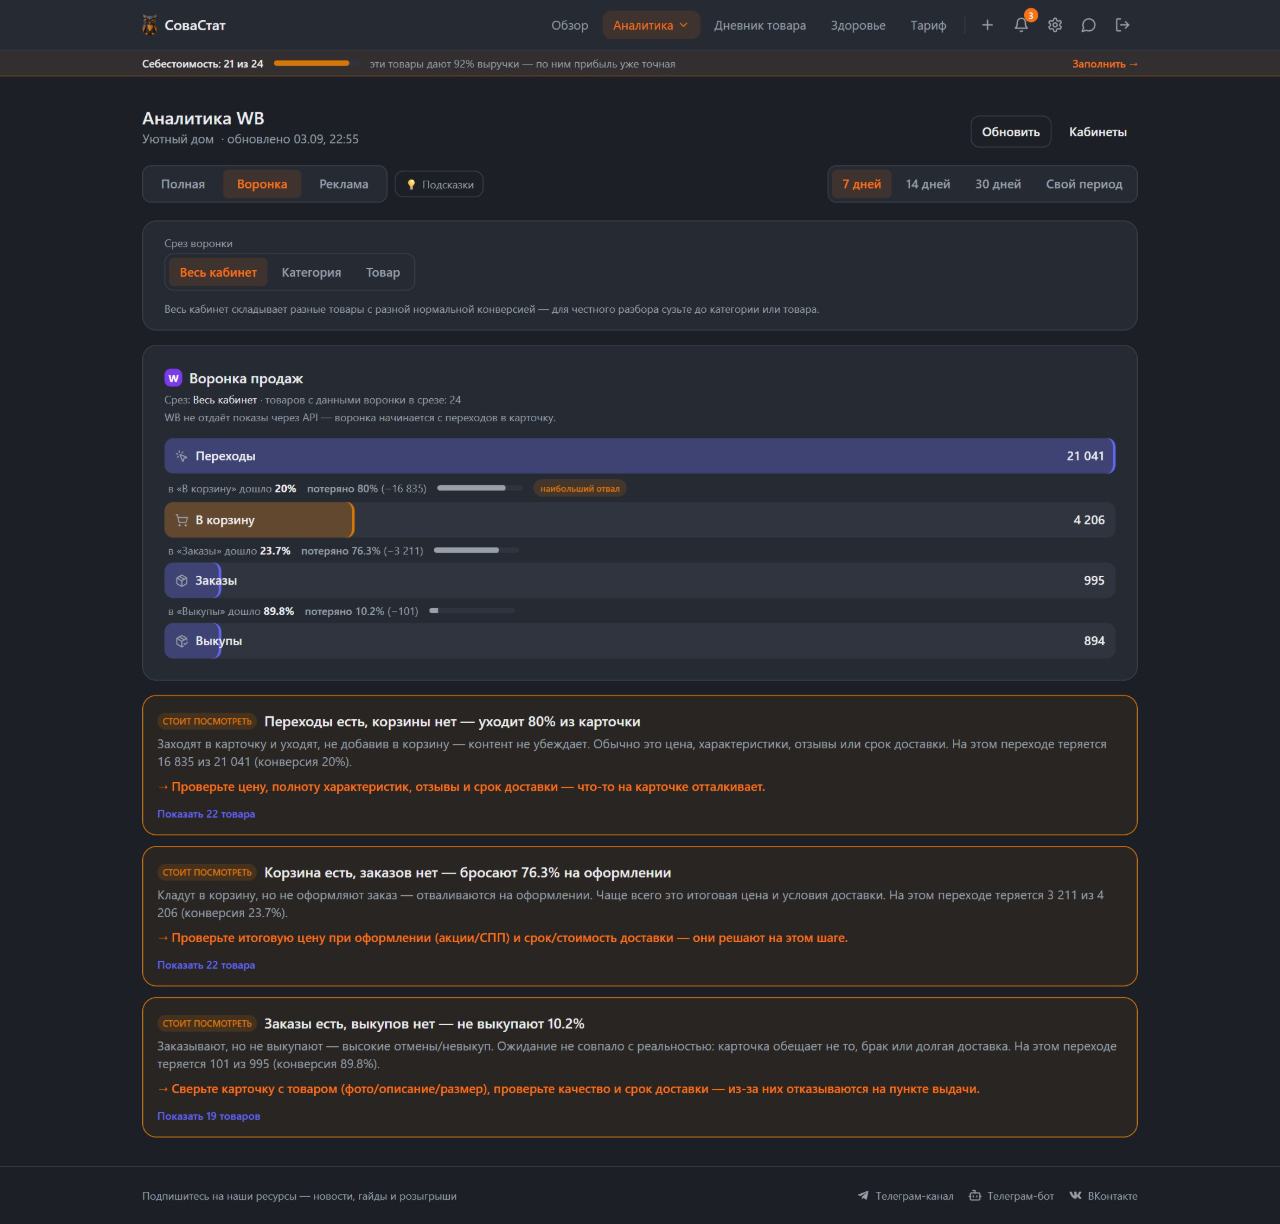Image resolution: width=1280 pixels, height=1224 pixels.
Task: Open Обзор in top navigation
Action: click(570, 25)
